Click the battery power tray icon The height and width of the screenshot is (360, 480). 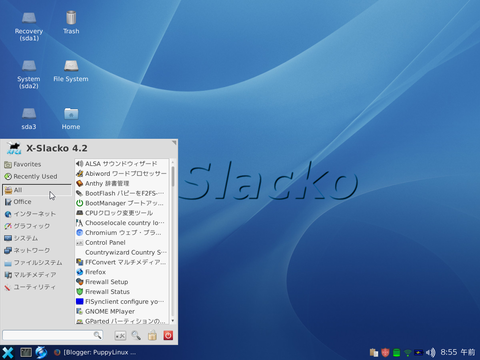coord(419,352)
